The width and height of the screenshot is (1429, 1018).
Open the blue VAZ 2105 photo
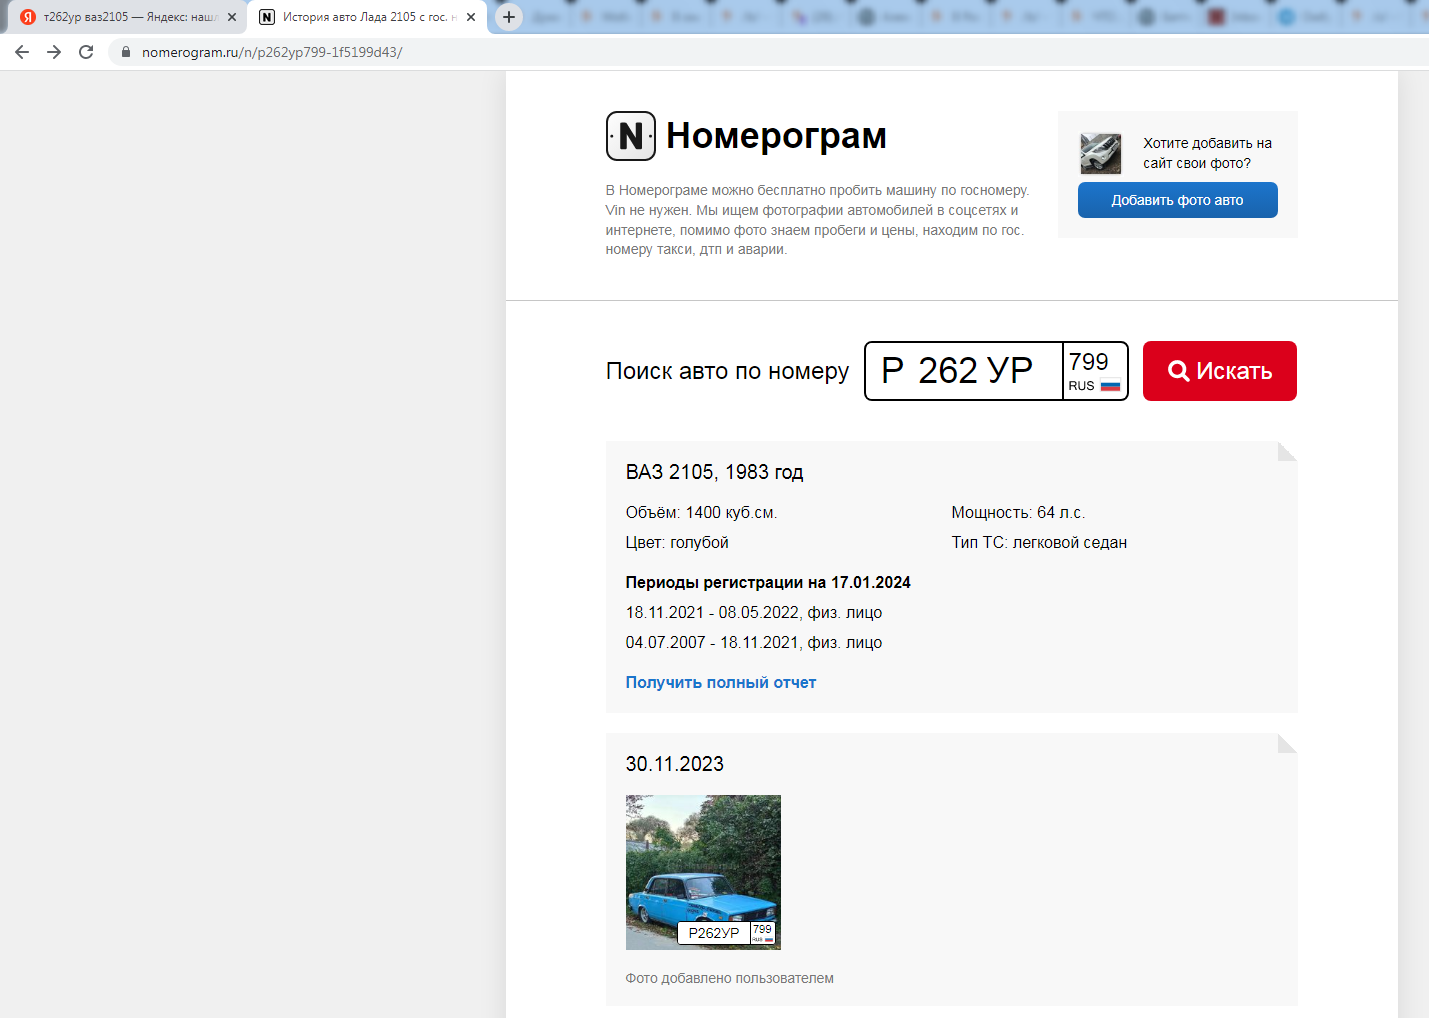(703, 872)
